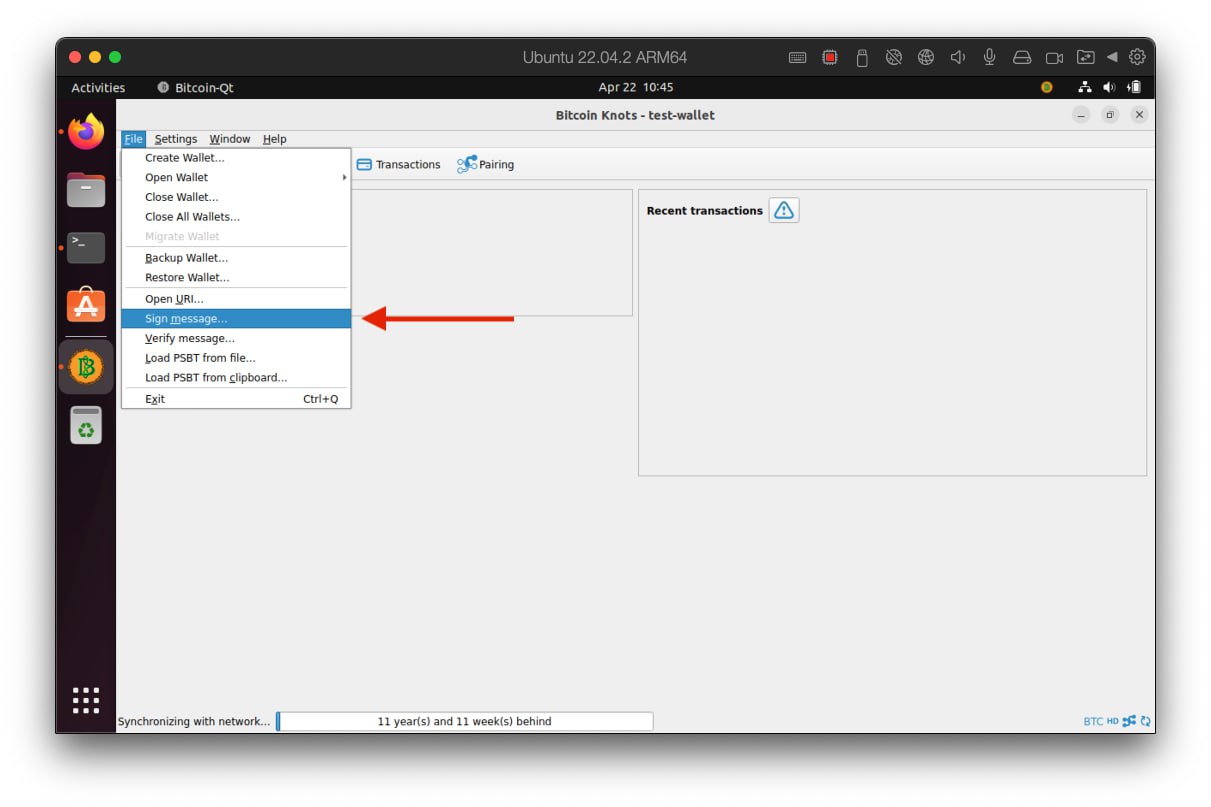Image resolution: width=1211 pixels, height=807 pixels.
Task: Click the macOS green zoom button of VM window
Action: click(x=115, y=57)
